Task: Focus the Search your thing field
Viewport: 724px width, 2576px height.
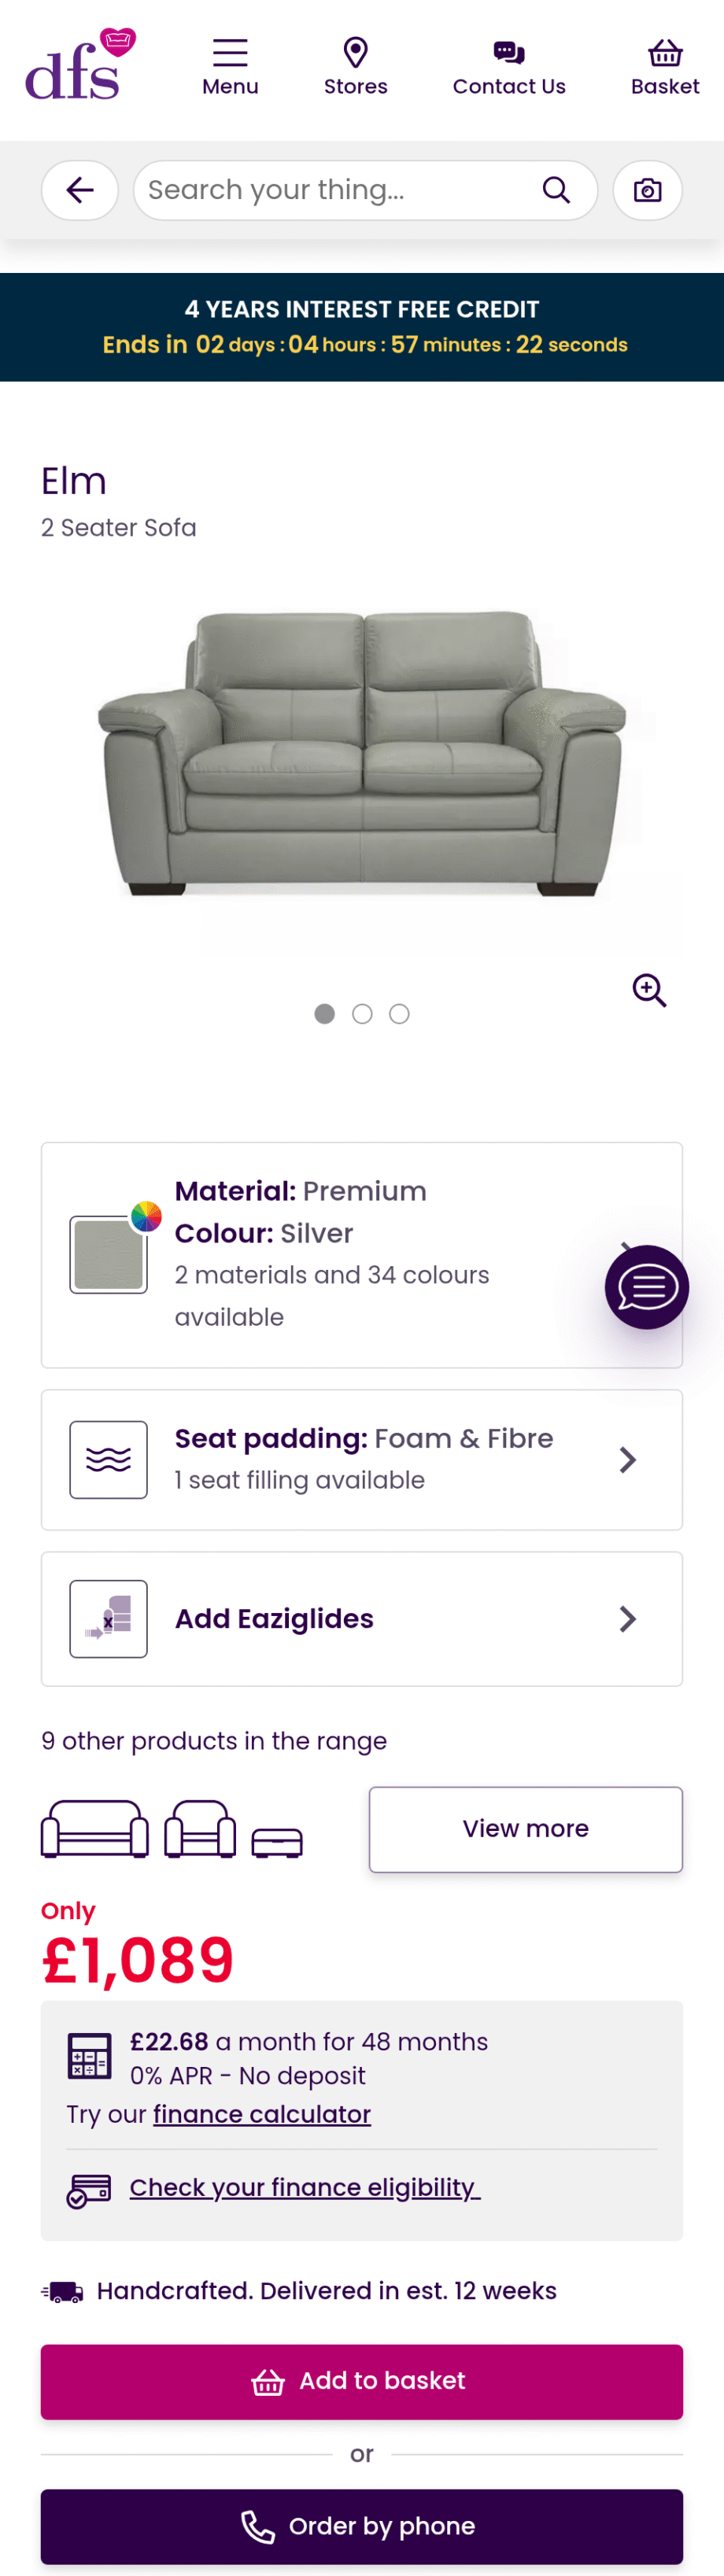Action: pos(340,190)
